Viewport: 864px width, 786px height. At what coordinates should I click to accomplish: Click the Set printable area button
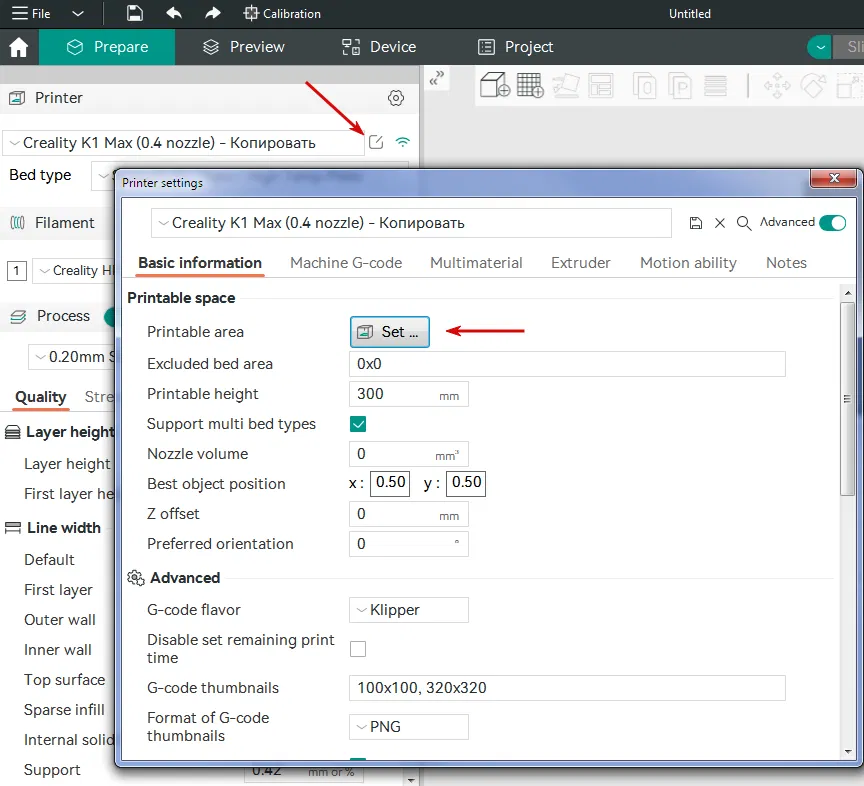coord(390,332)
